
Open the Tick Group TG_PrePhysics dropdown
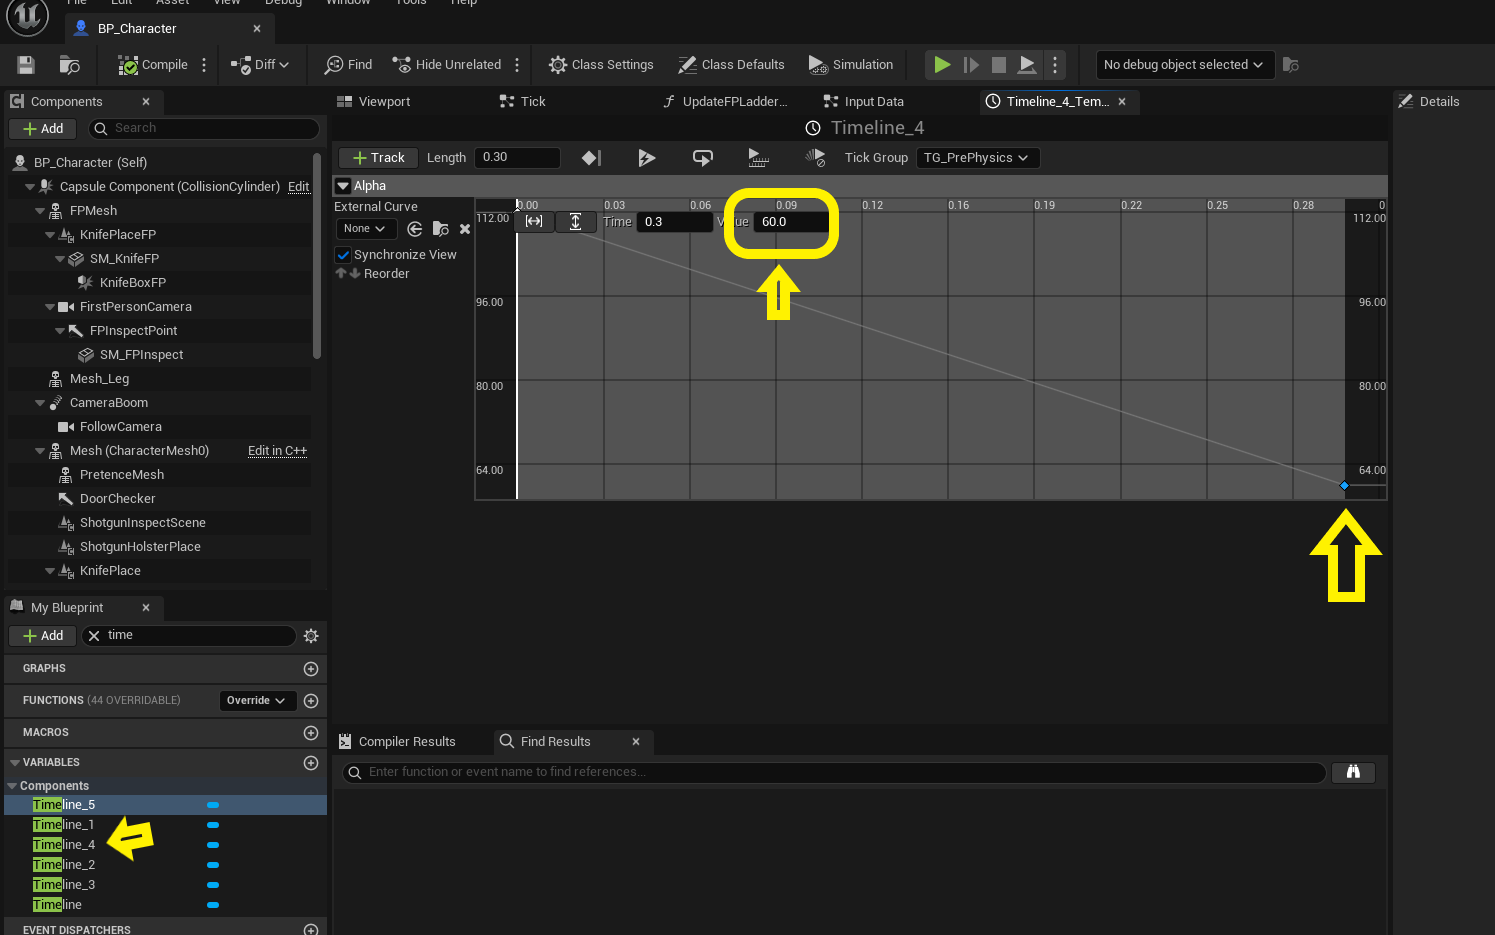pos(977,158)
